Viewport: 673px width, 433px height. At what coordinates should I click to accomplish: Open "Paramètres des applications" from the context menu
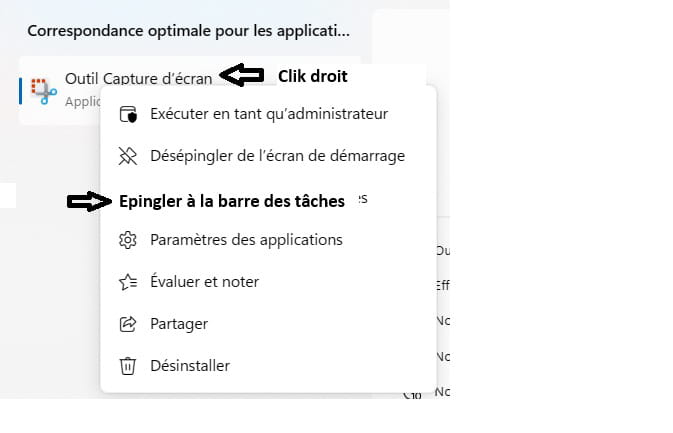point(246,240)
